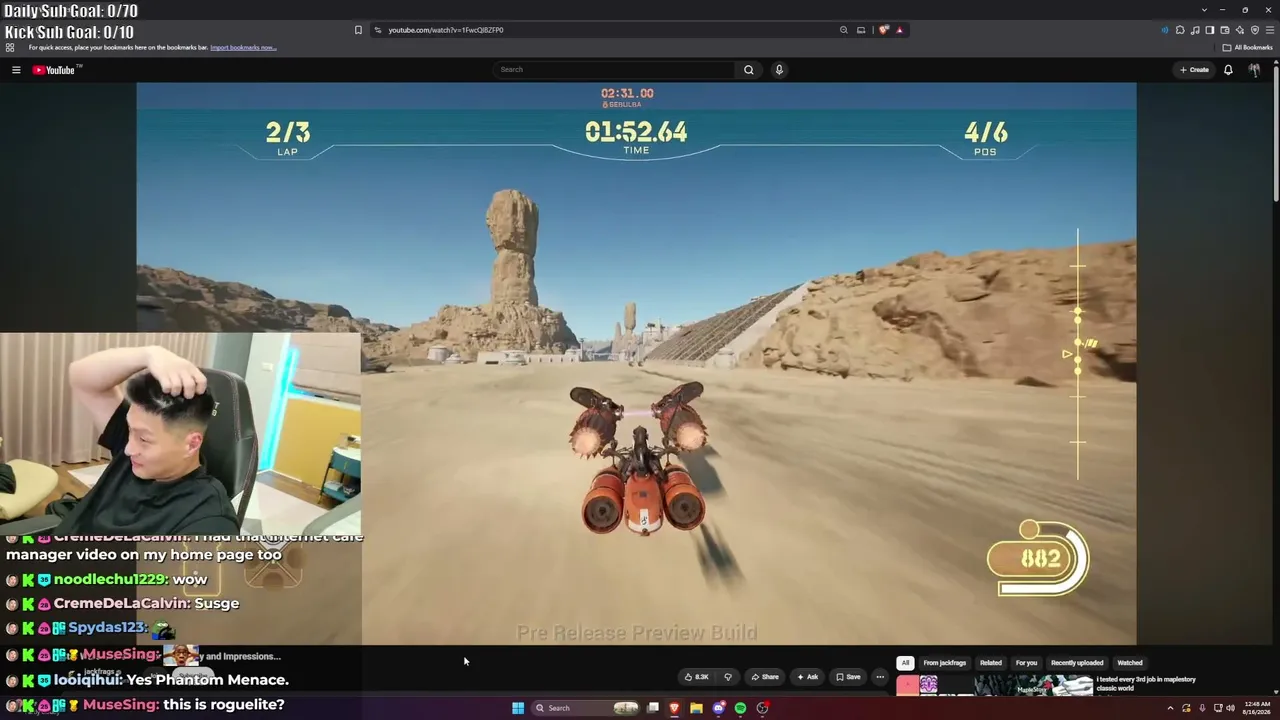Select the Related filter chip

(991, 663)
